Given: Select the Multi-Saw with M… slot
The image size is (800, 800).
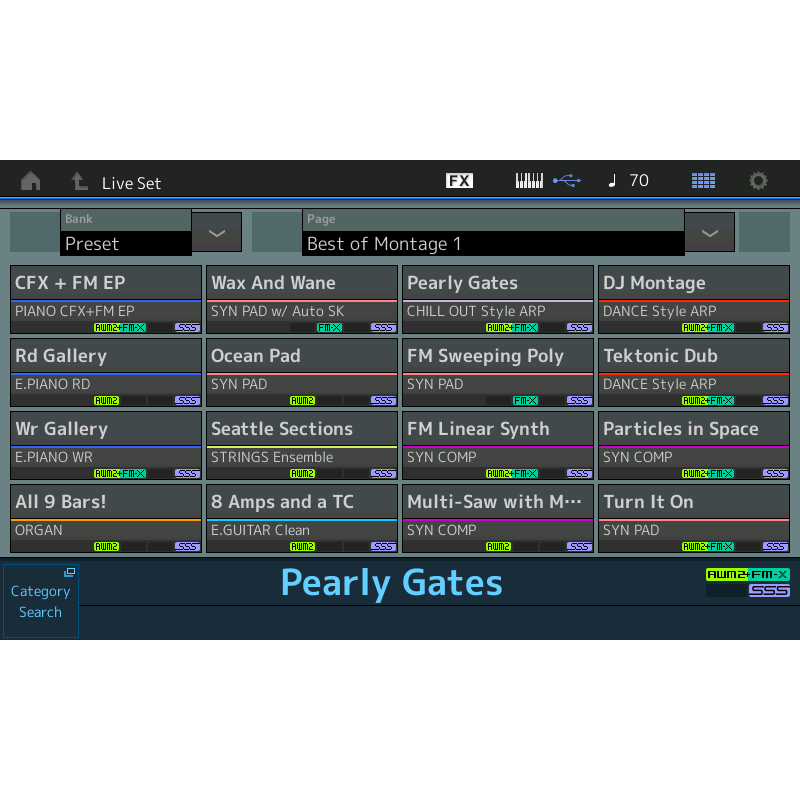Looking at the screenshot, I should pos(498,518).
